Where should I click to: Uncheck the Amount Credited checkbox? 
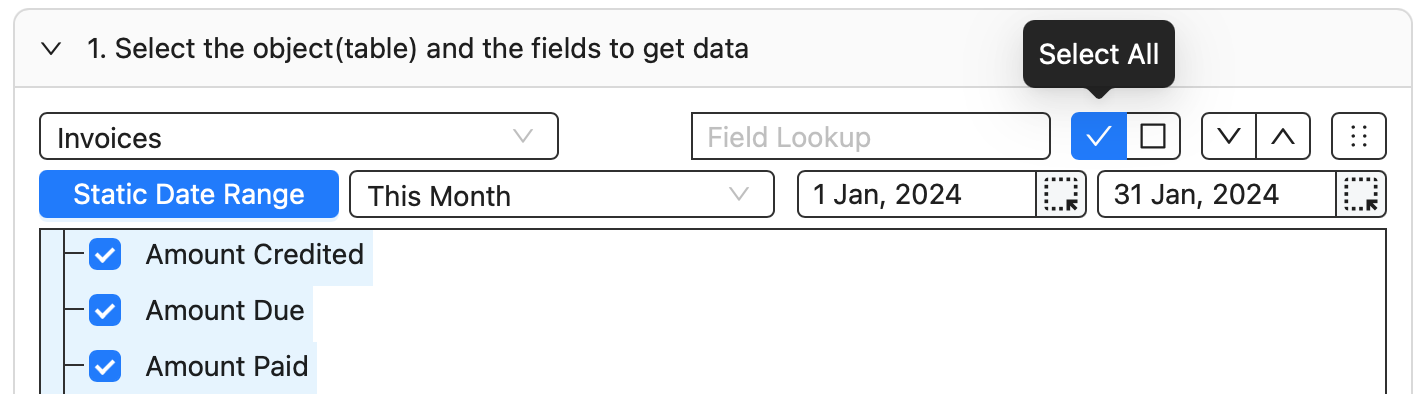pos(105,255)
